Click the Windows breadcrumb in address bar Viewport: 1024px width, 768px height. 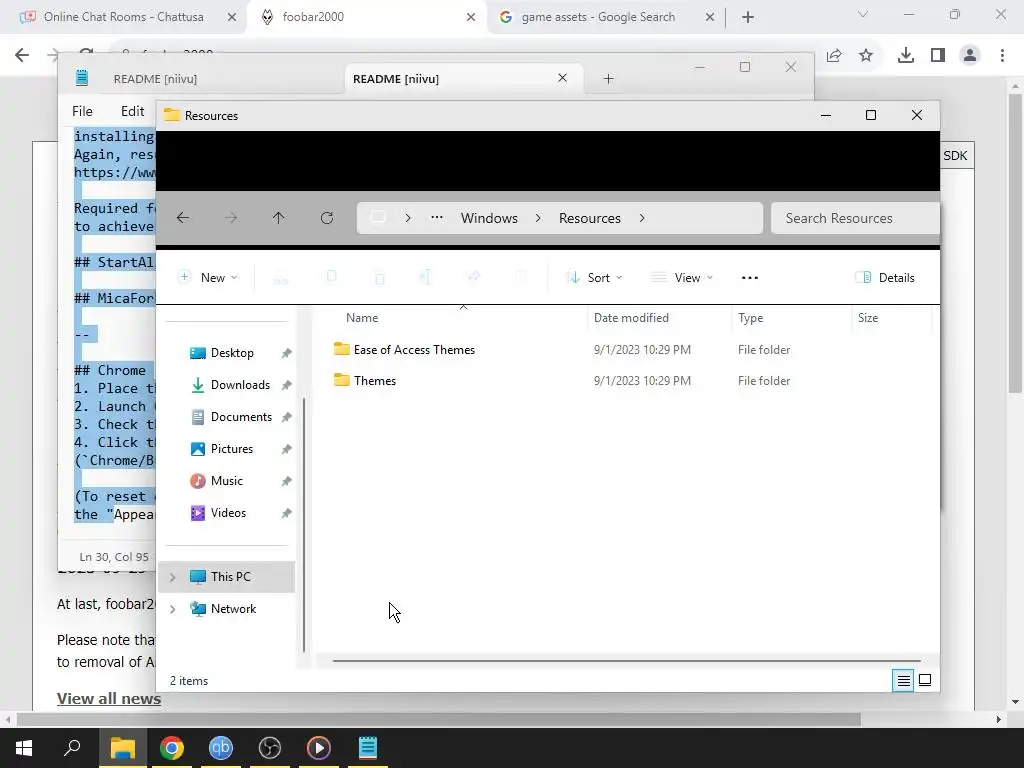pos(489,218)
